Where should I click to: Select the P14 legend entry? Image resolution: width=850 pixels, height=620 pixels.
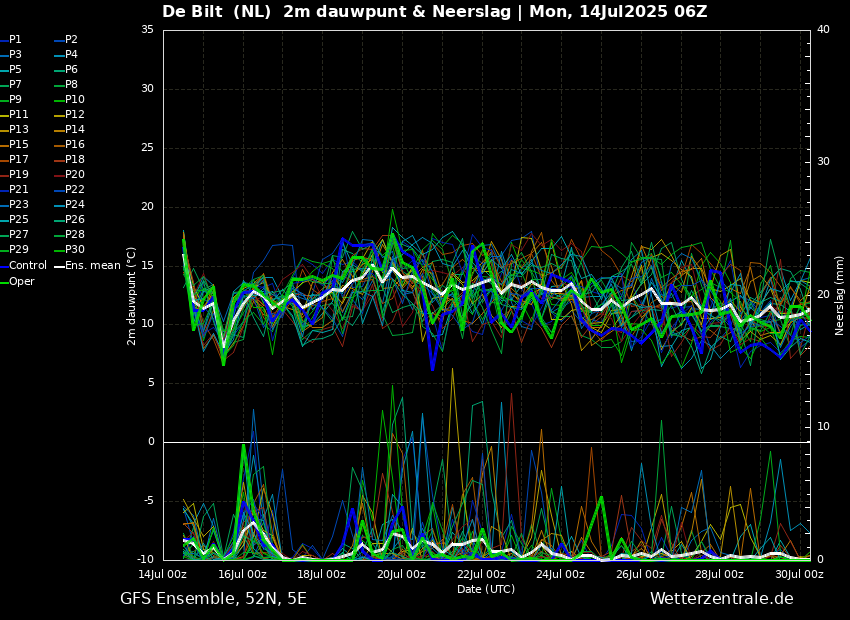(69, 130)
